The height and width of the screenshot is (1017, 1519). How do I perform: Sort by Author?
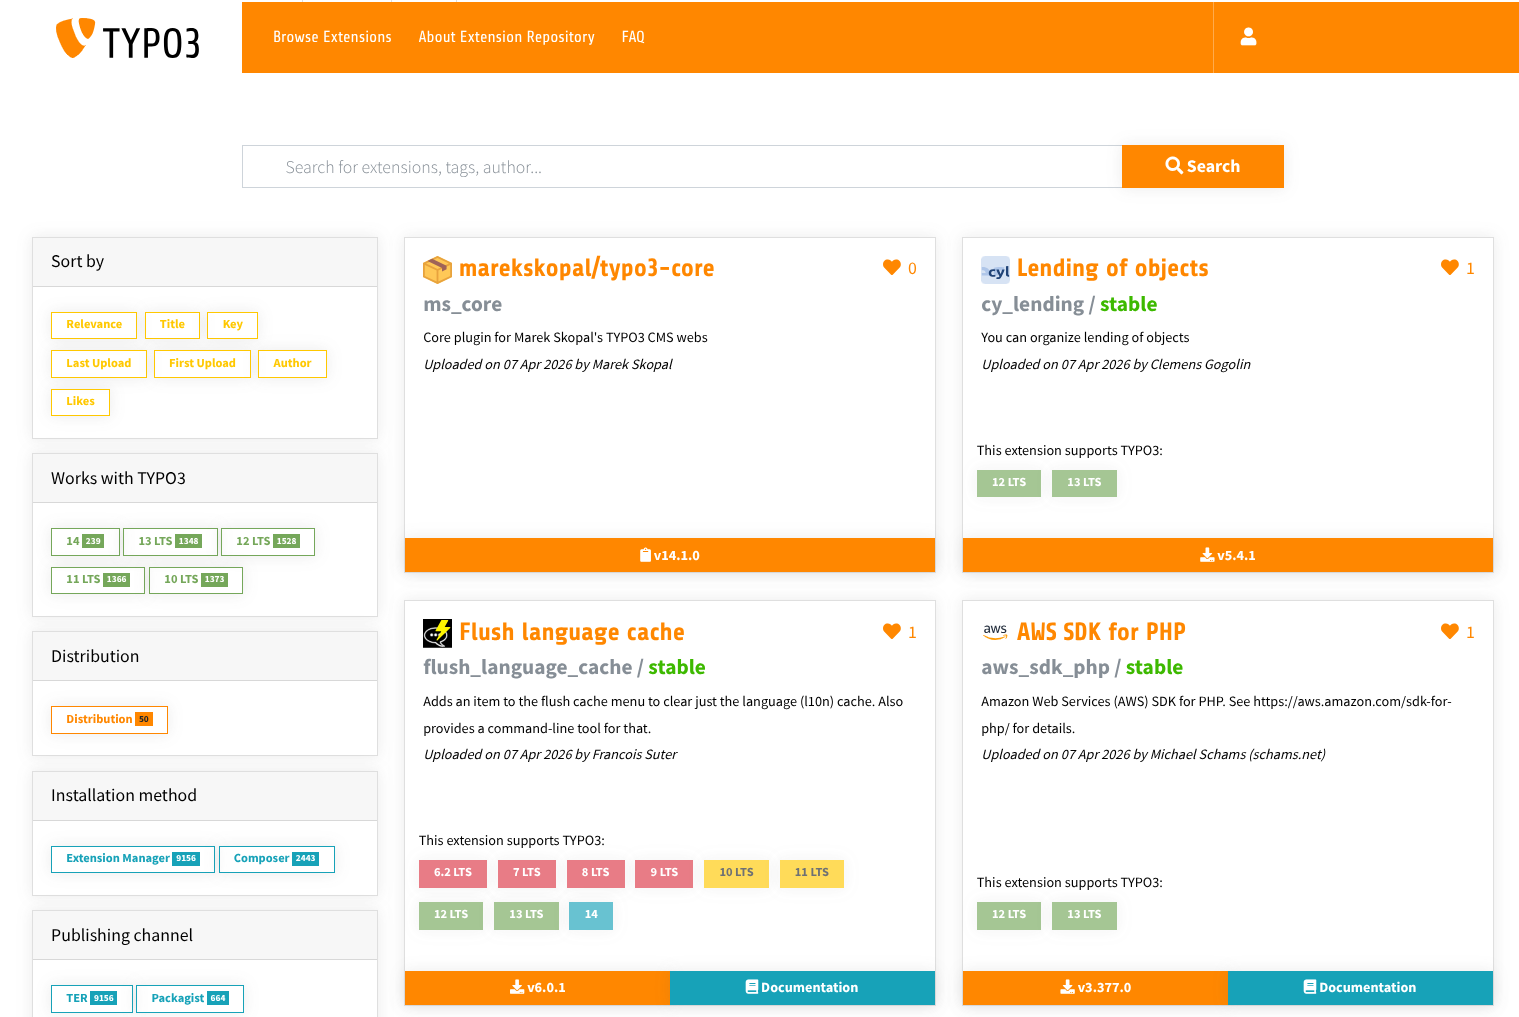[292, 364]
